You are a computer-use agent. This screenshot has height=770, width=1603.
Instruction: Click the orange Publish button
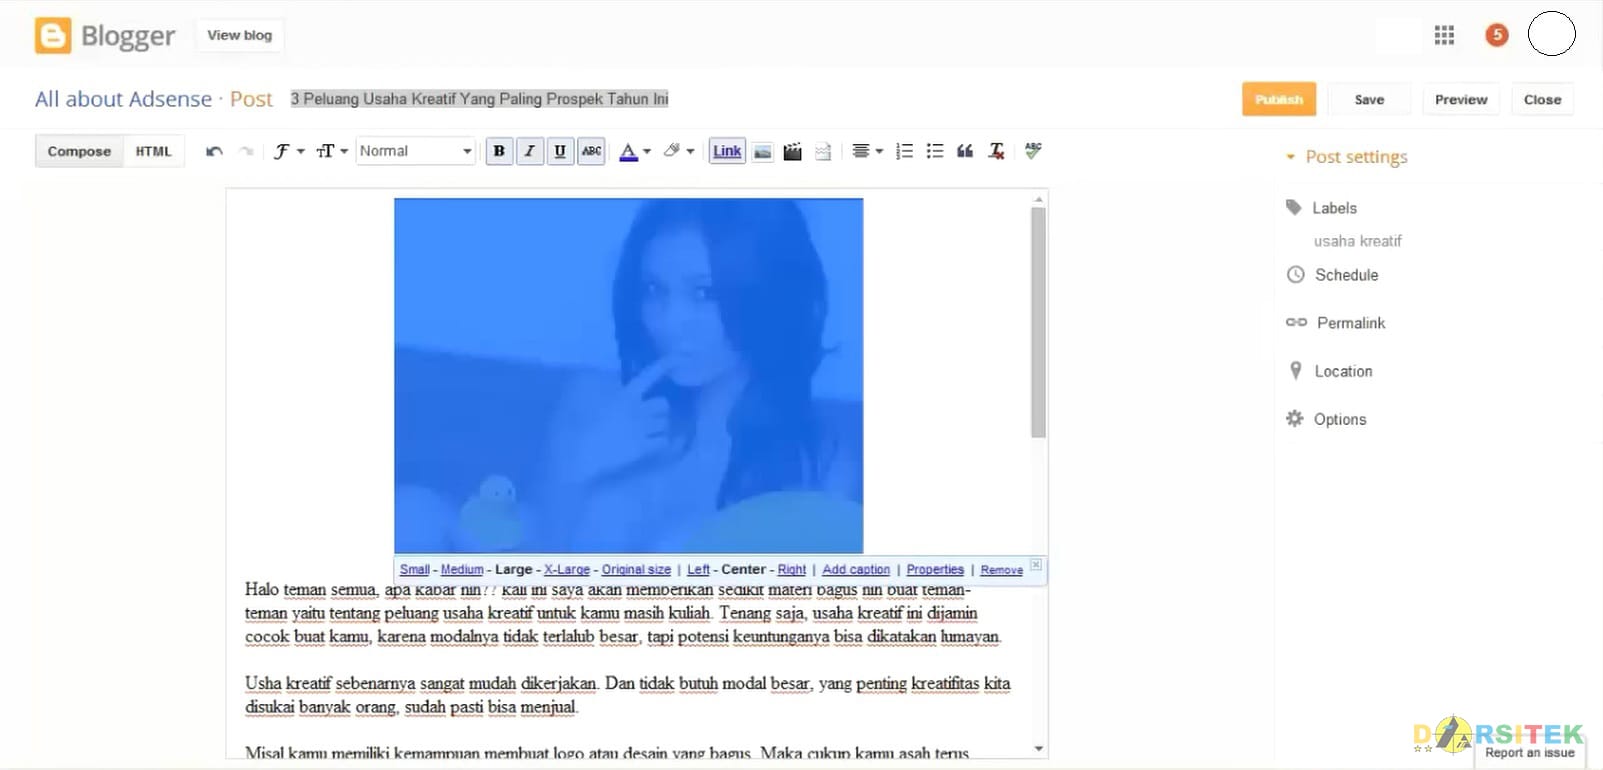[x=1279, y=99]
